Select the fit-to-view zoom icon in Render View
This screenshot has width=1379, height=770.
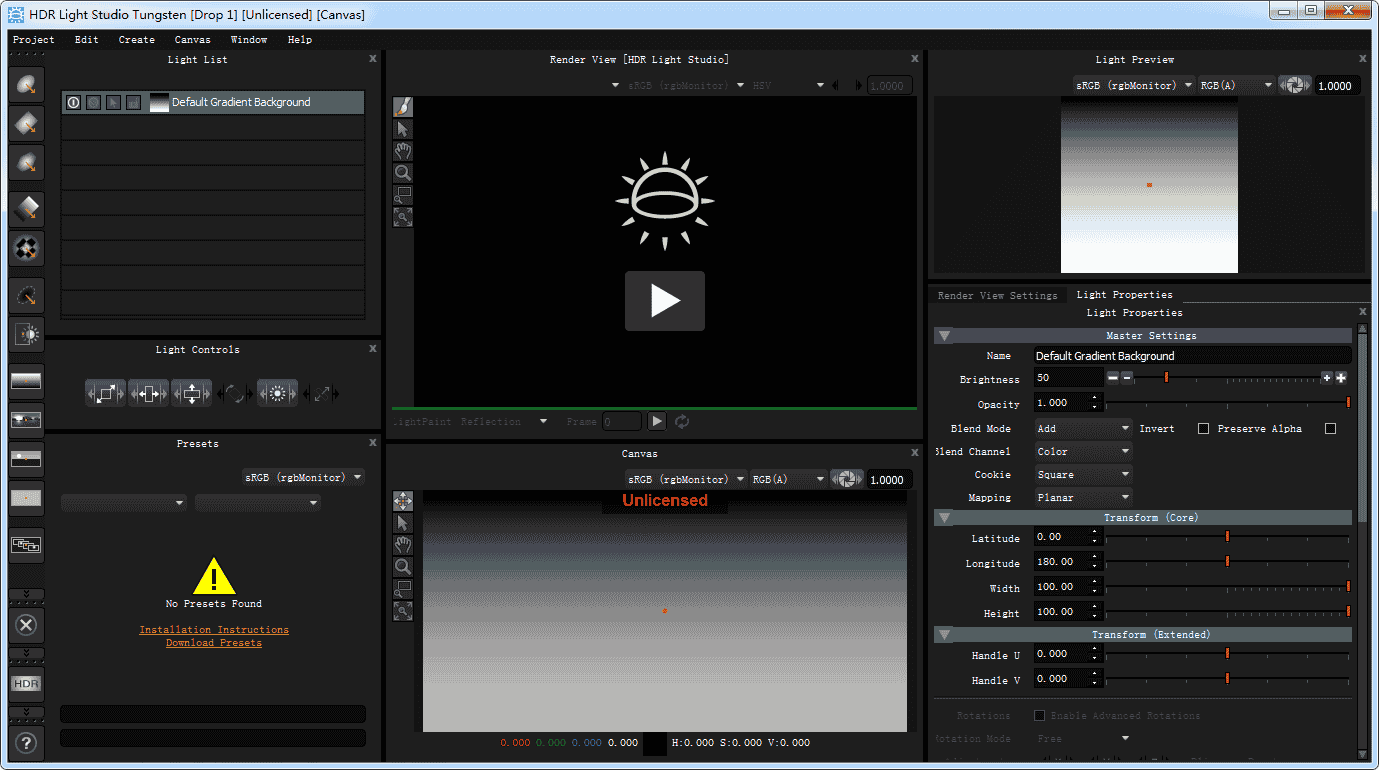click(x=403, y=216)
